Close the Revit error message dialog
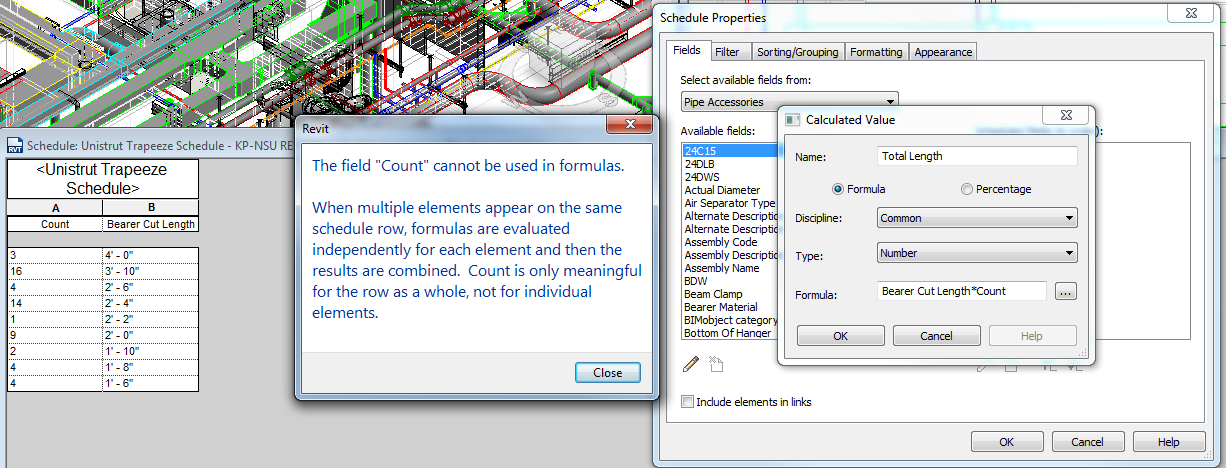 click(x=607, y=372)
